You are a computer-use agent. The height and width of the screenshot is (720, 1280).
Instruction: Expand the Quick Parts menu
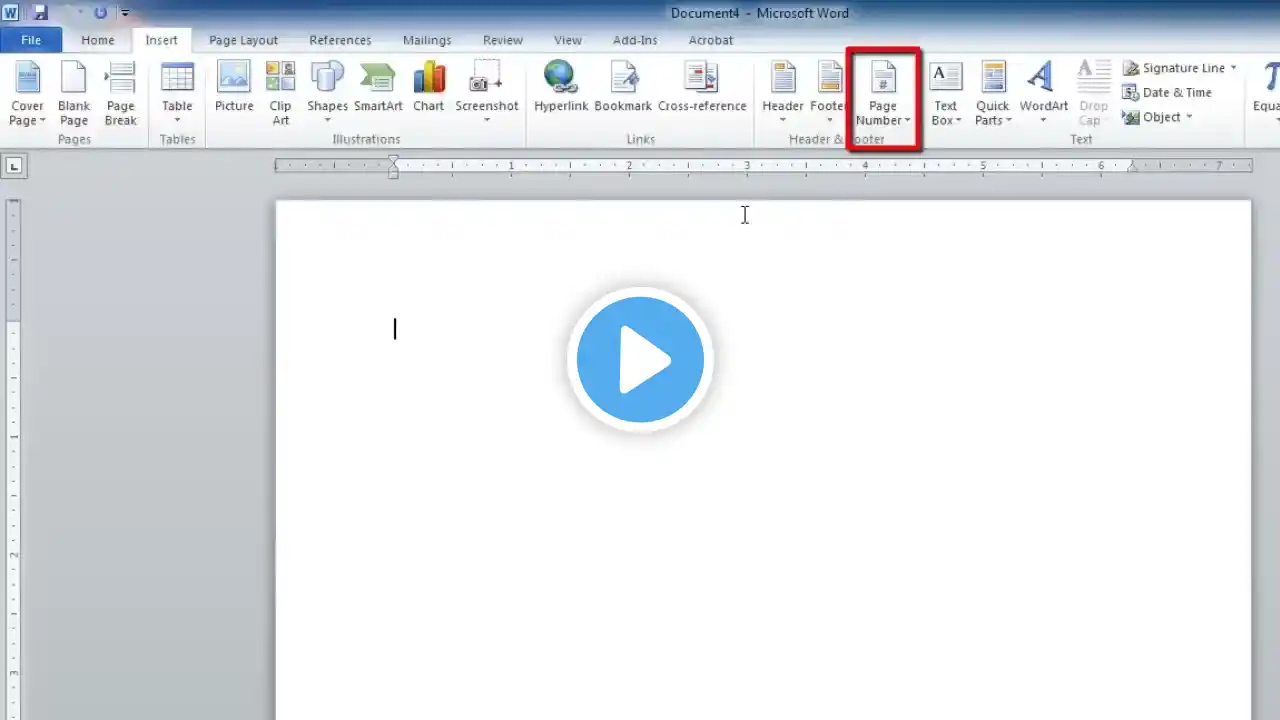coord(993,93)
